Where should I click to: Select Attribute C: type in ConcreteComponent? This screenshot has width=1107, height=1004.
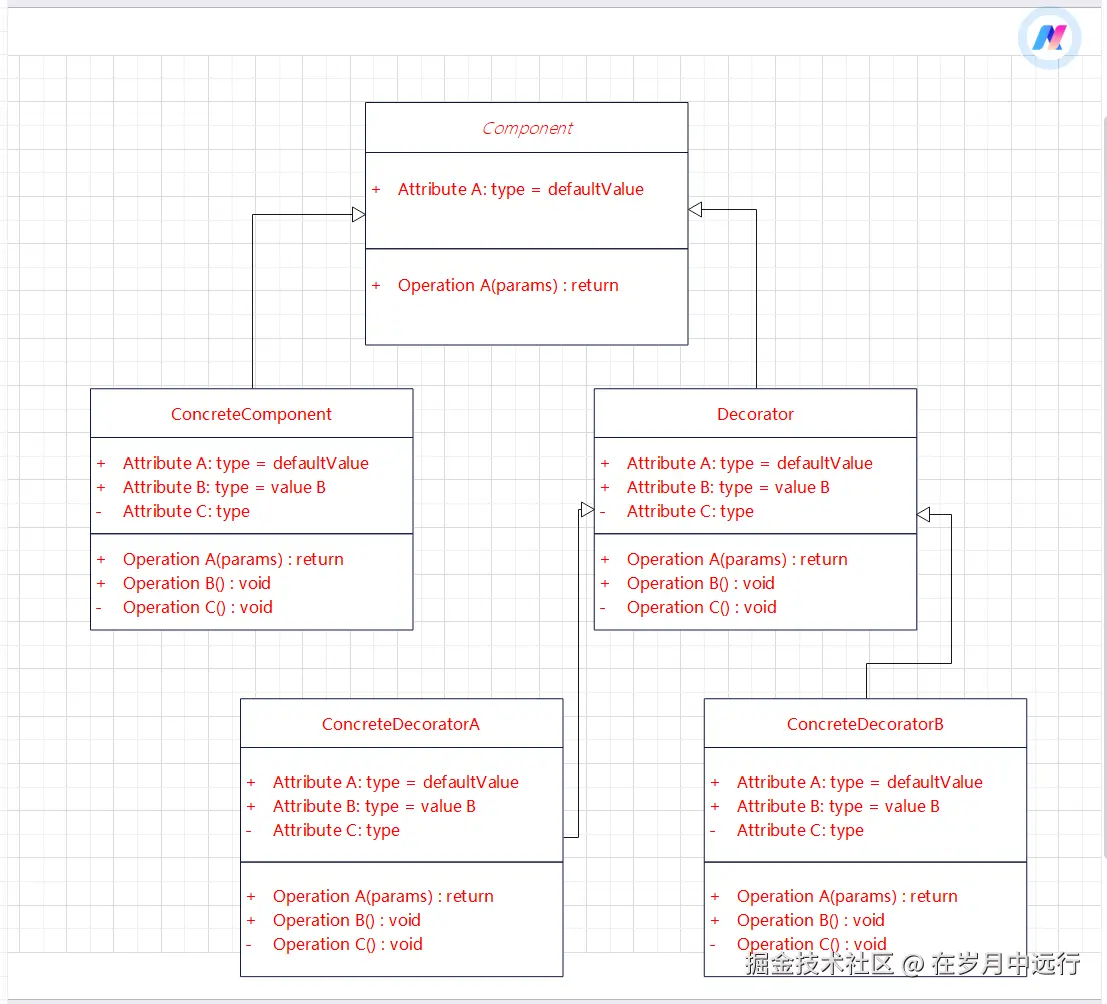(186, 511)
